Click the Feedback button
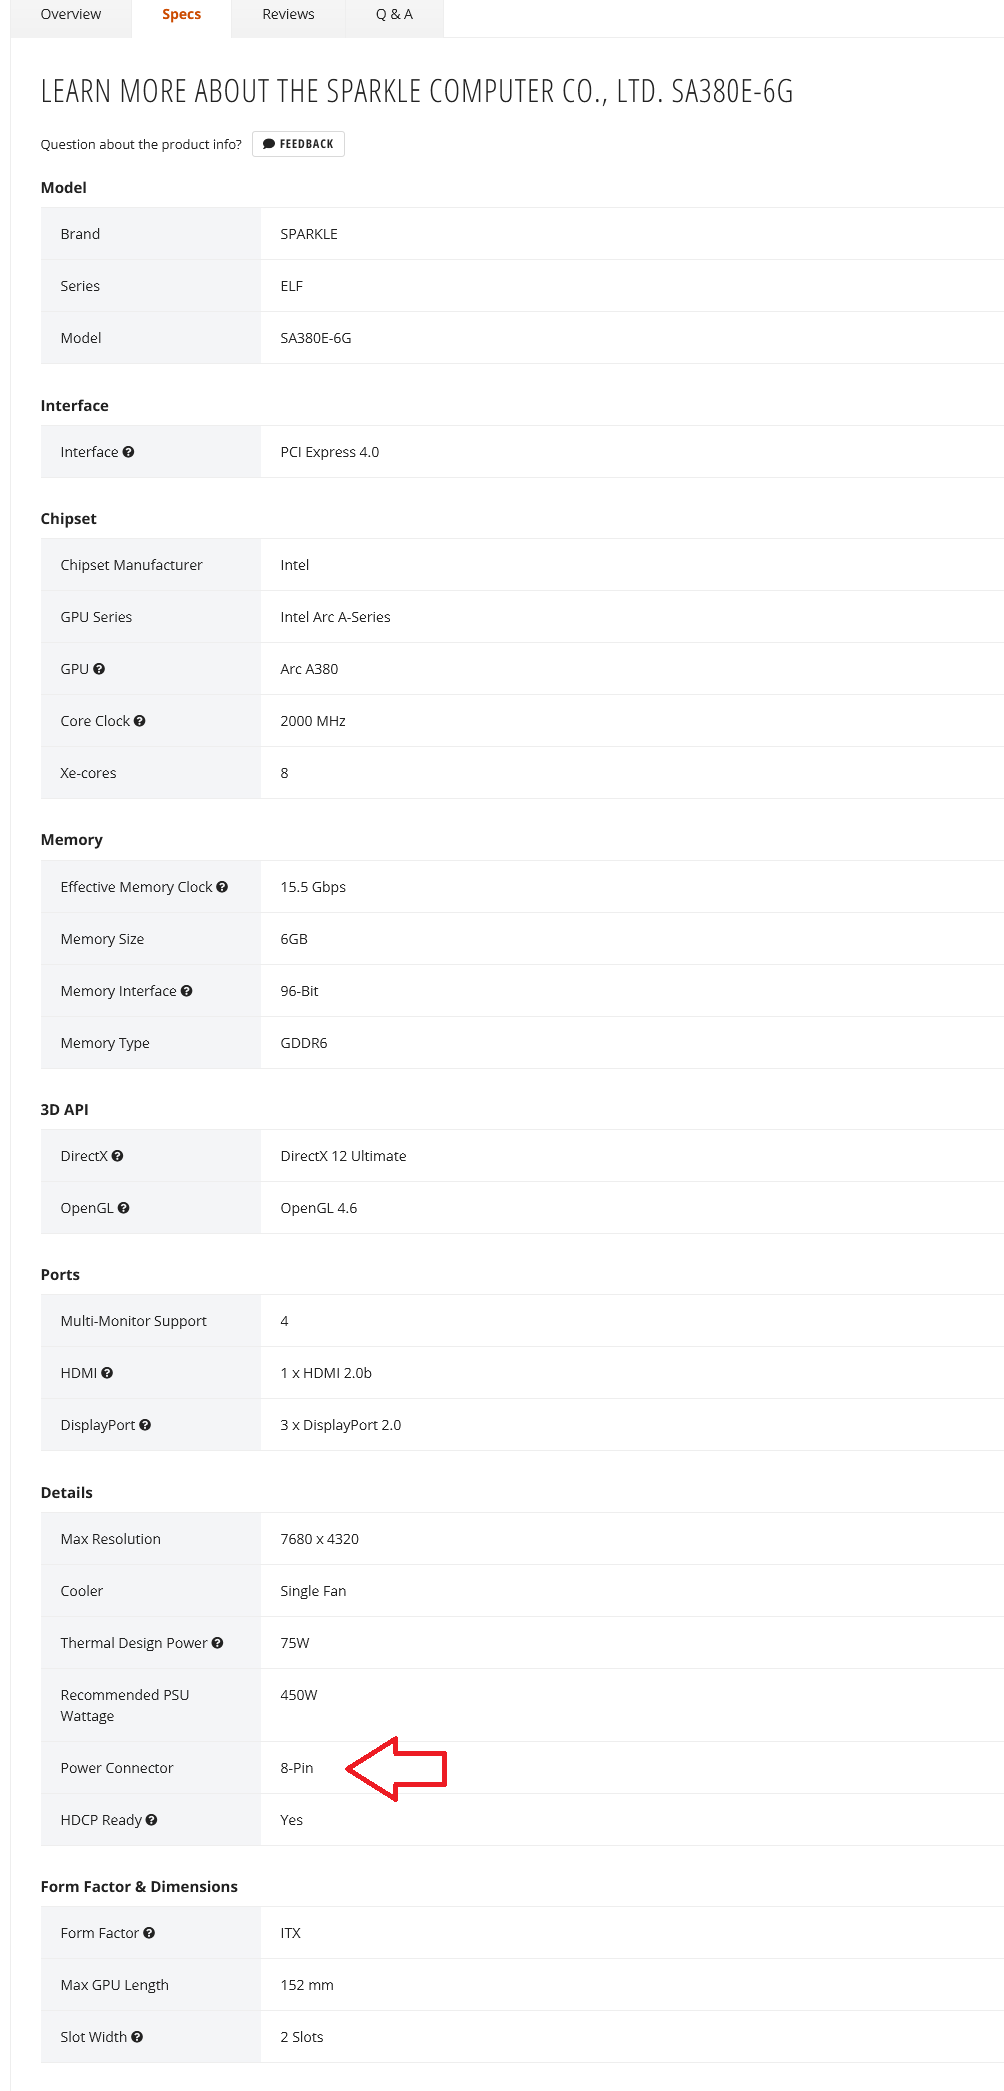 coord(298,144)
